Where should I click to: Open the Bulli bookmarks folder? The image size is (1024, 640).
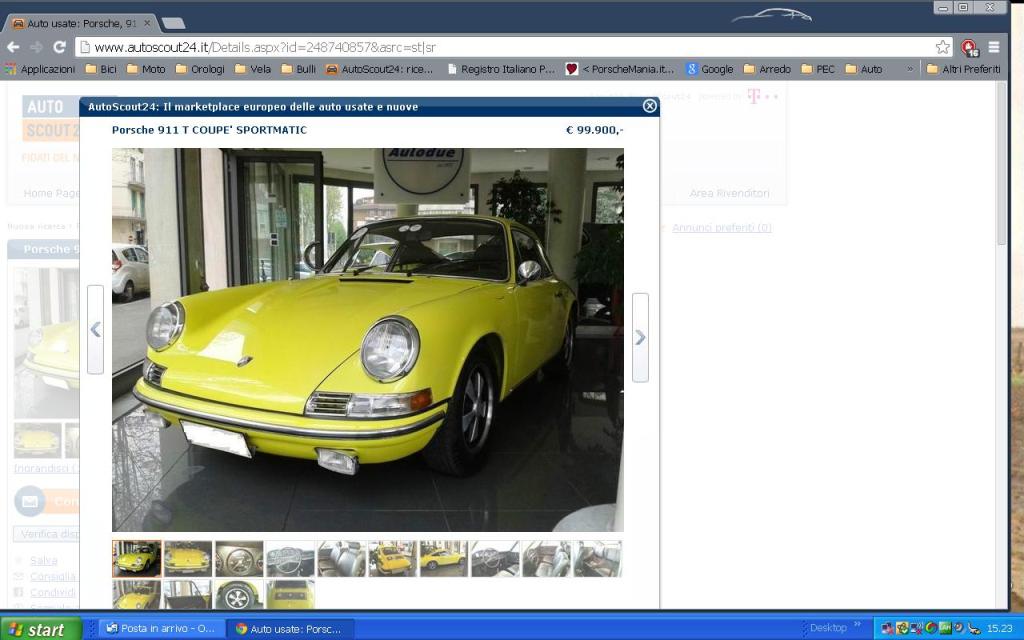pyautogui.click(x=298, y=69)
